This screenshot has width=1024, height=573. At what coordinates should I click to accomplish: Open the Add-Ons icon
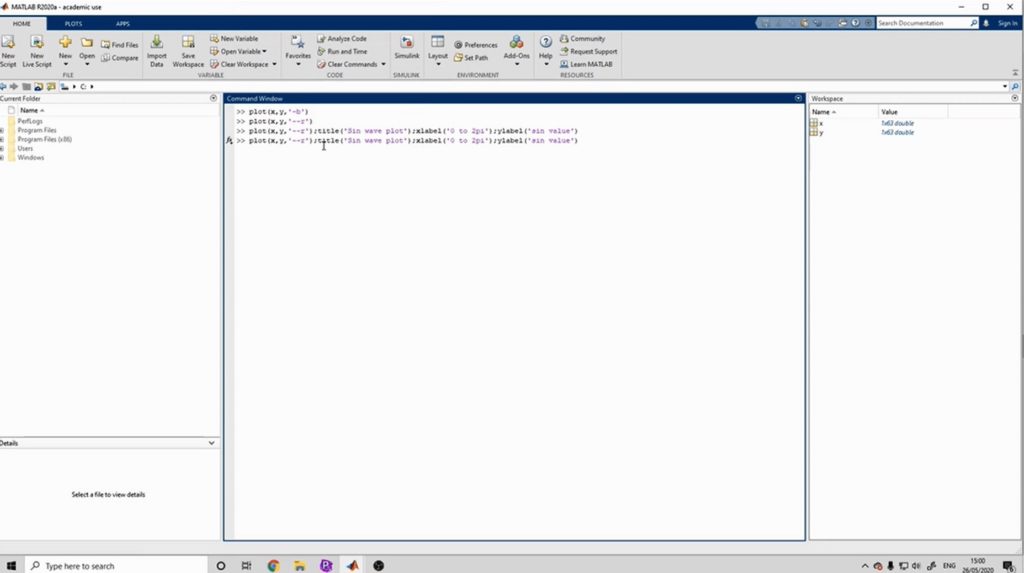pyautogui.click(x=516, y=43)
